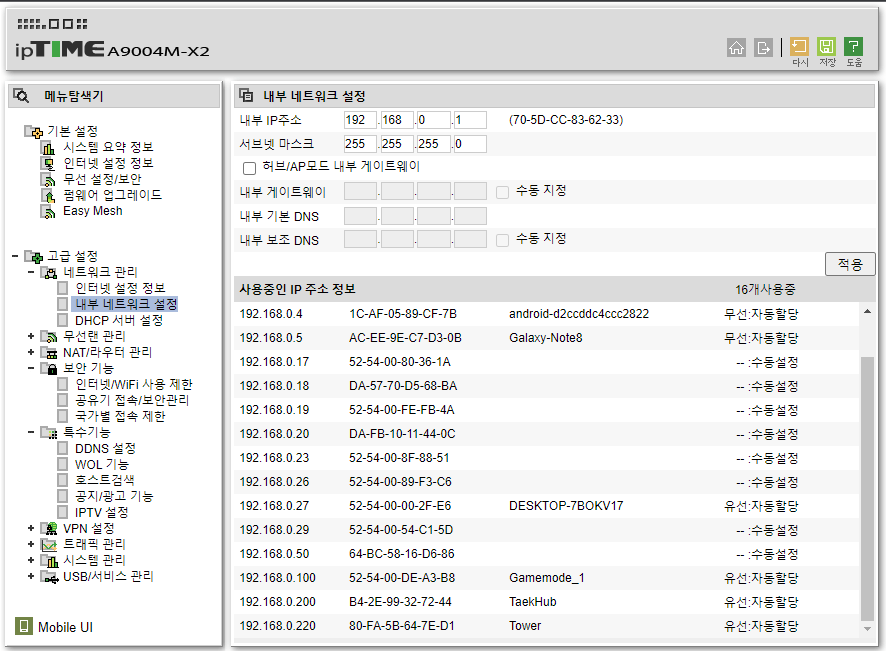Click the 네트워크 관리 icon

pyautogui.click(x=49, y=273)
